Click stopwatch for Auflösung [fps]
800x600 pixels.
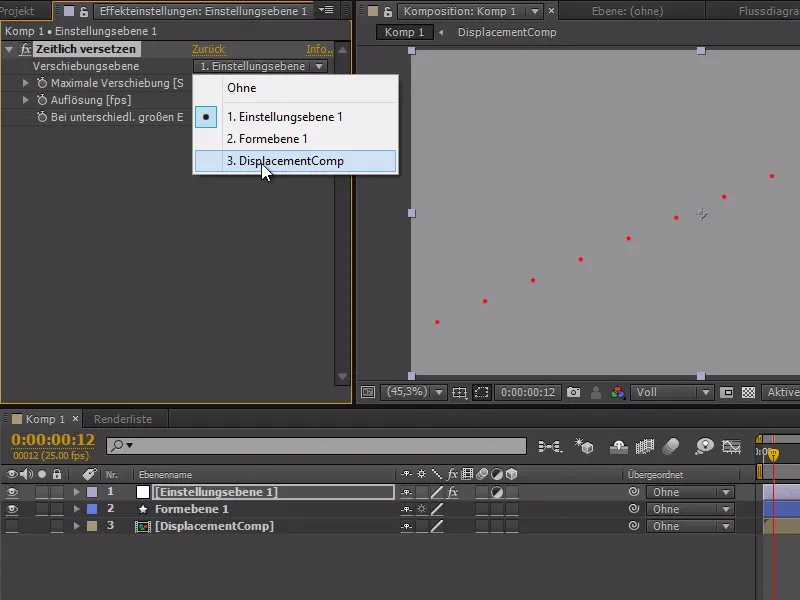point(42,100)
